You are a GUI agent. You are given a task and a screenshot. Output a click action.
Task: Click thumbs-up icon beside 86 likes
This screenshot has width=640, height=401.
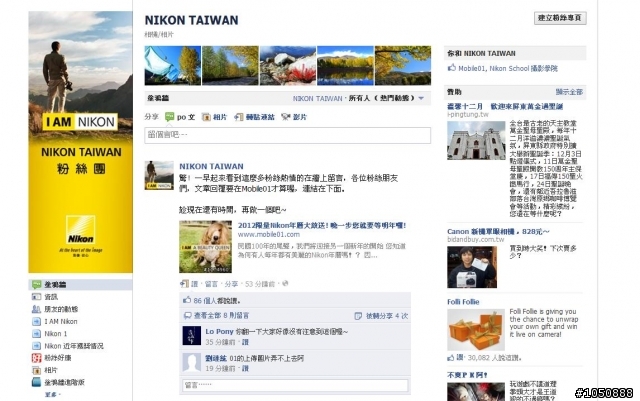(187, 300)
